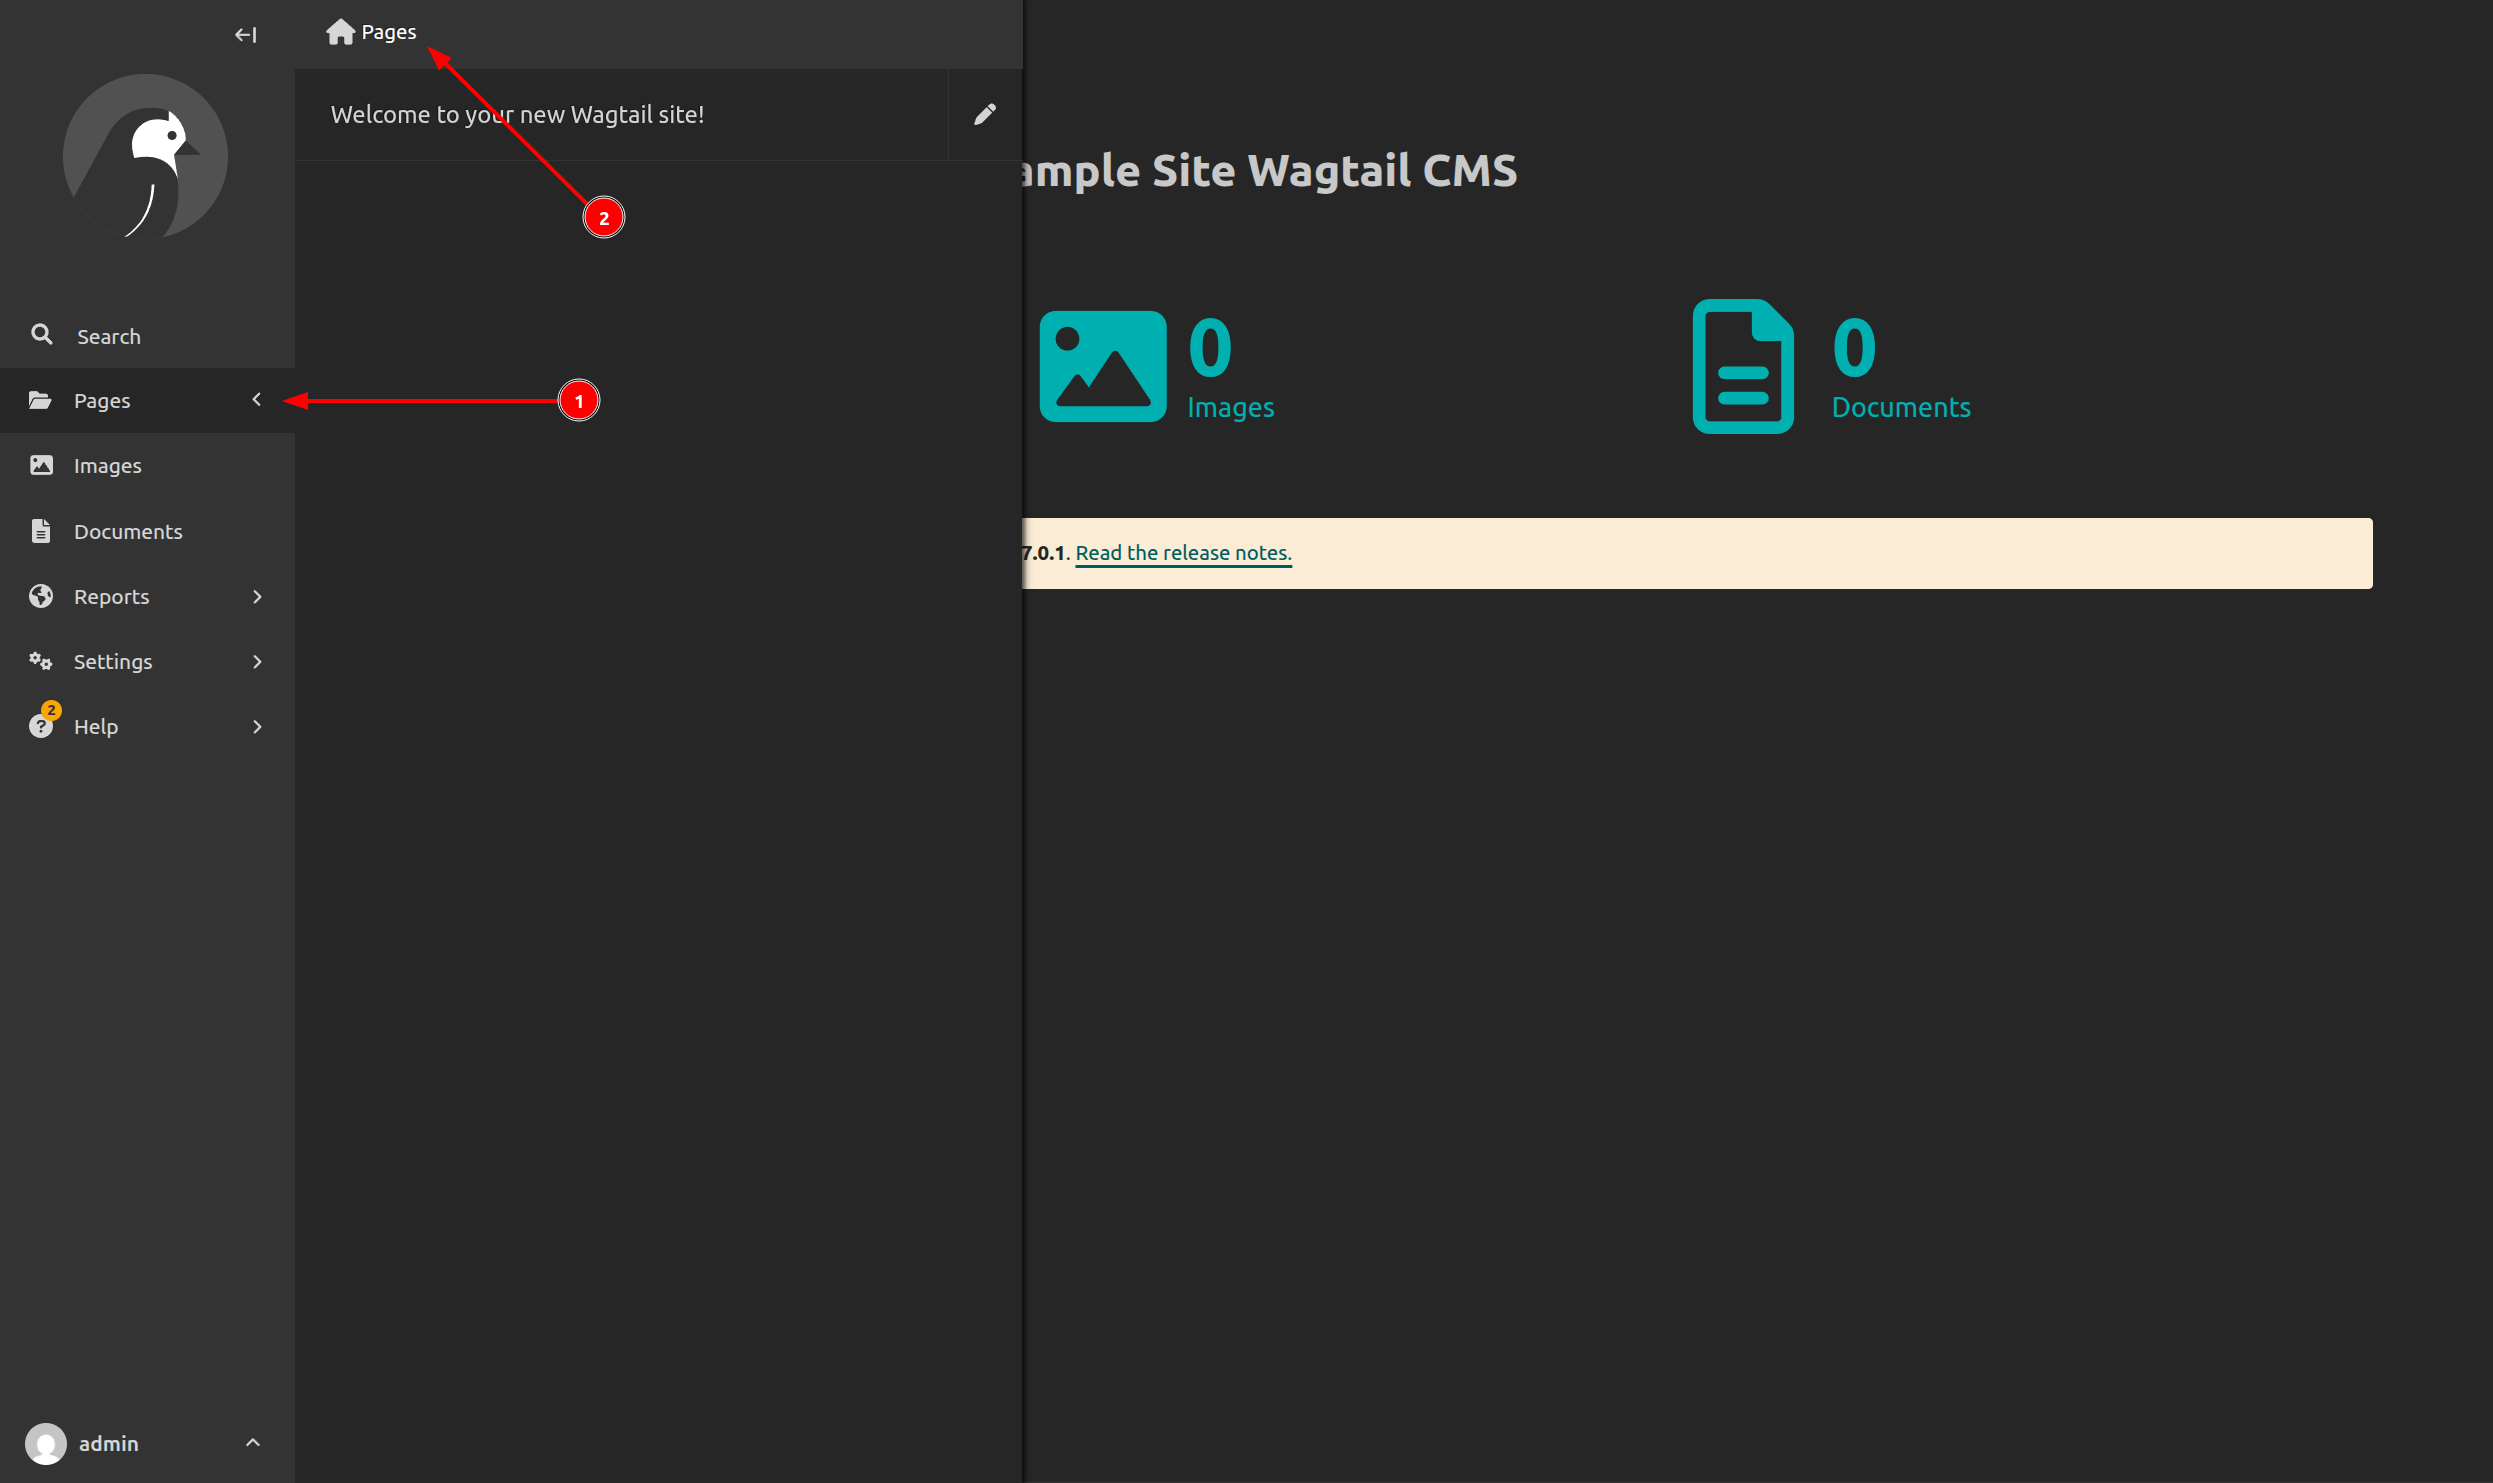The image size is (2493, 1483).
Task: Open Welcome to your new Wagtail site page
Action: tap(517, 114)
